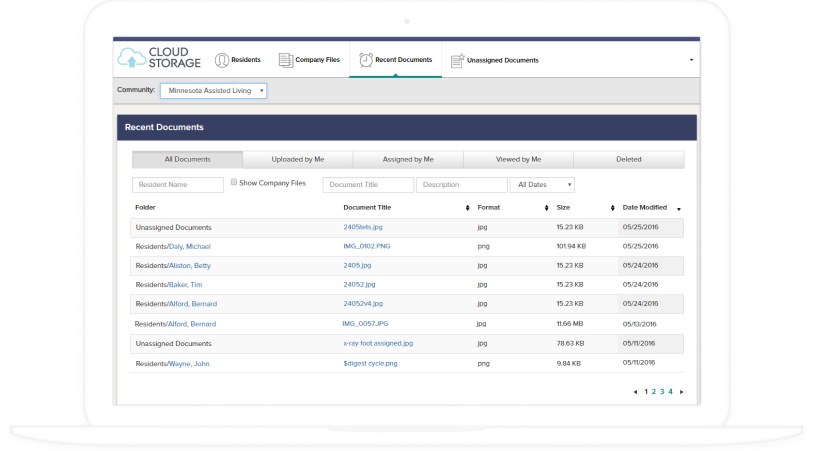Go to previous page with left arrow

pyautogui.click(x=635, y=392)
